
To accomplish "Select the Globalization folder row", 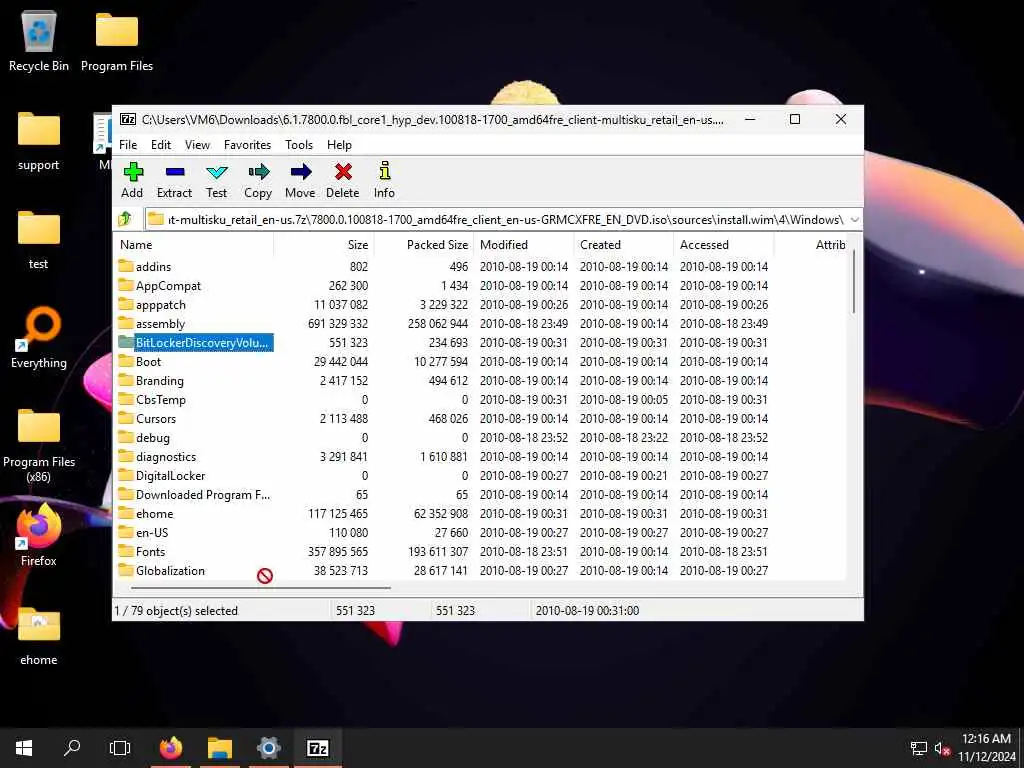I will pos(481,570).
